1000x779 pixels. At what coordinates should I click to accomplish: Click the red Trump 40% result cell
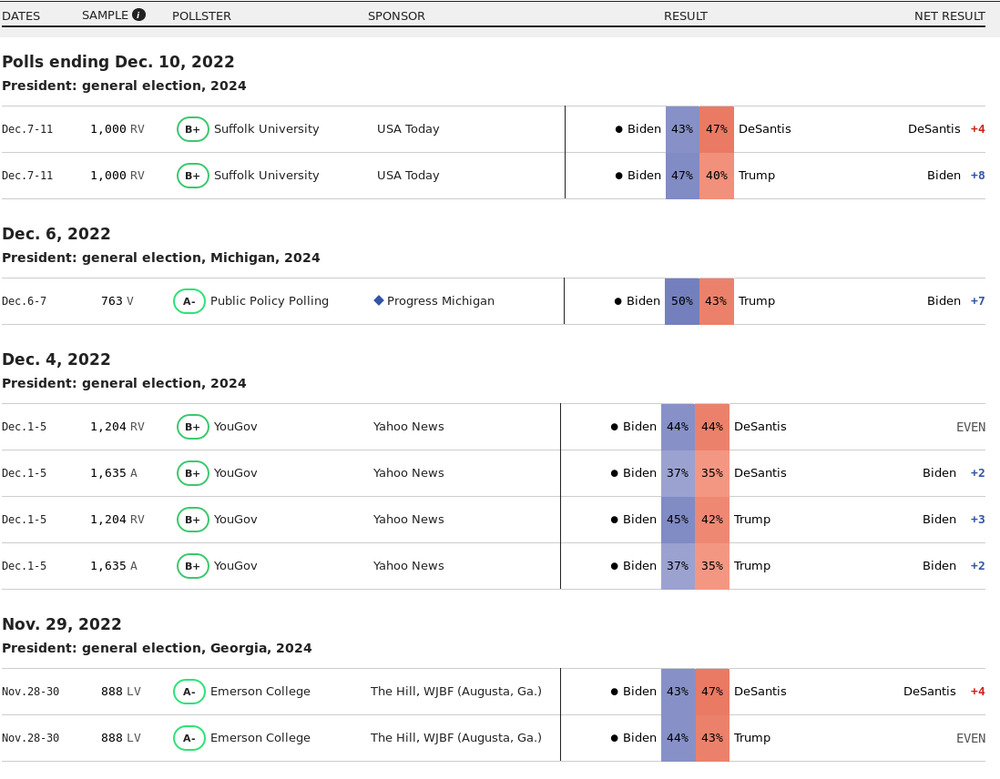716,175
